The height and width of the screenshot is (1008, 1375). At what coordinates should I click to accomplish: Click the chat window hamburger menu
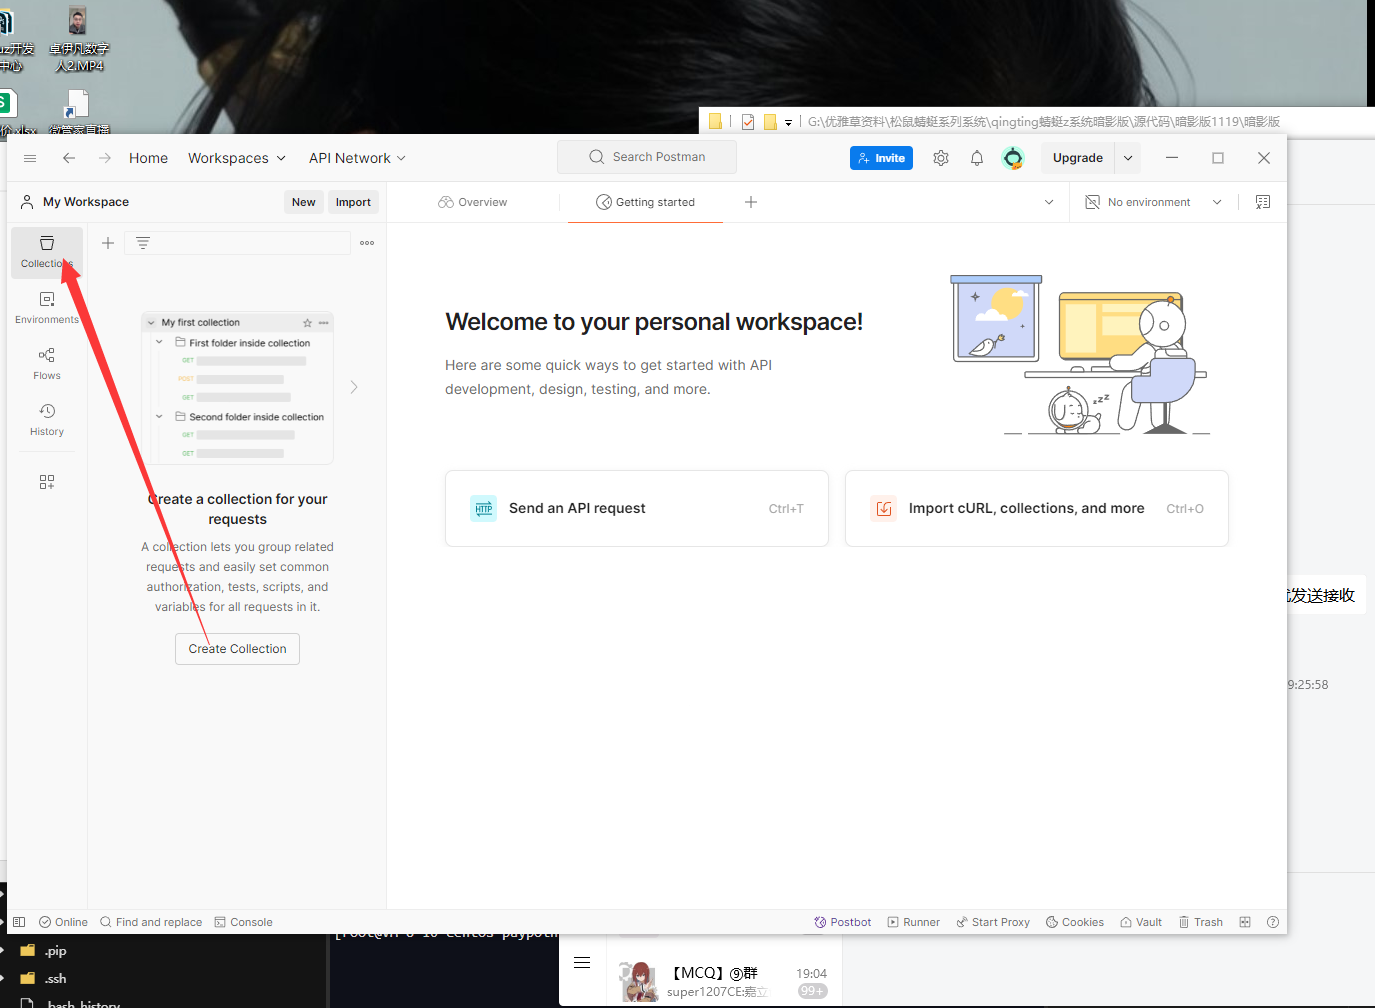(582, 963)
